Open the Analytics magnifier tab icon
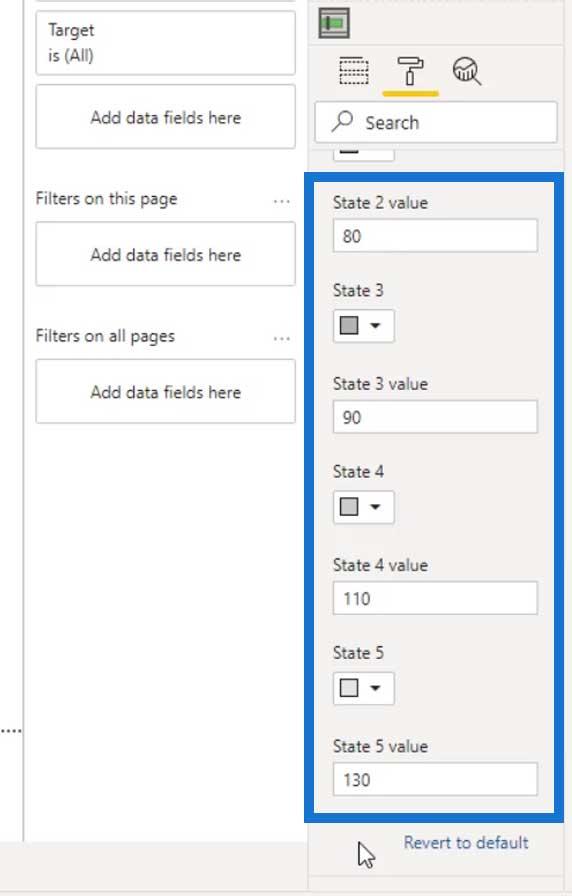This screenshot has width=572, height=896. click(x=467, y=71)
